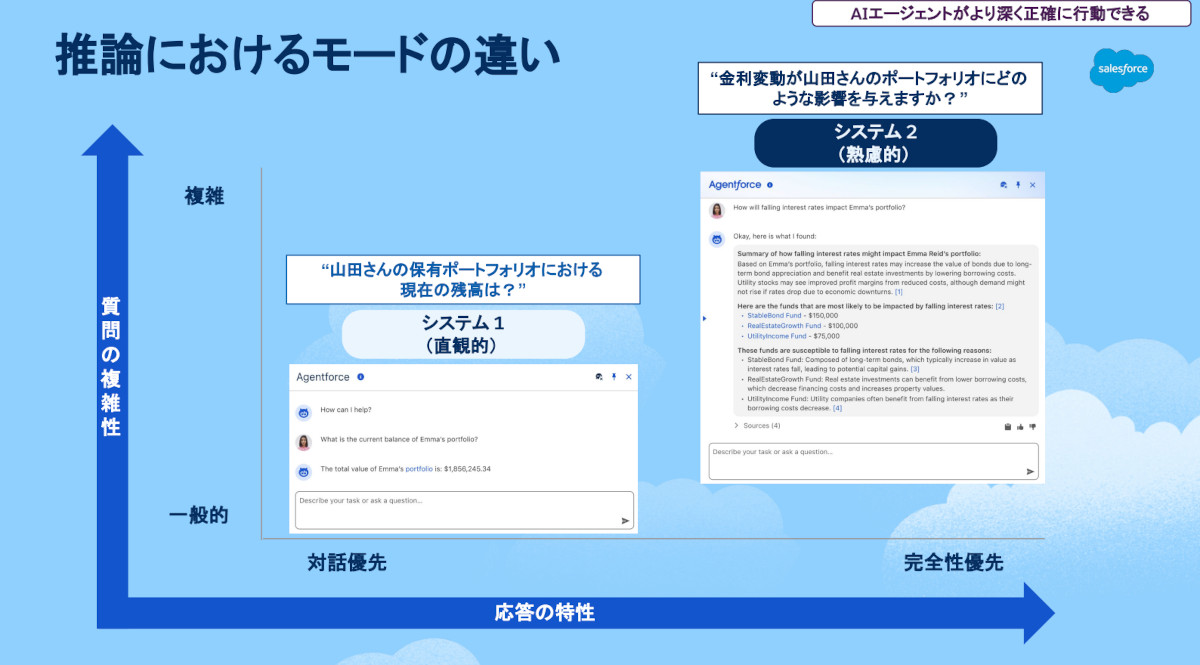Click citation [3] after the StableBond explanation
1200x665 pixels.
[x=915, y=369]
